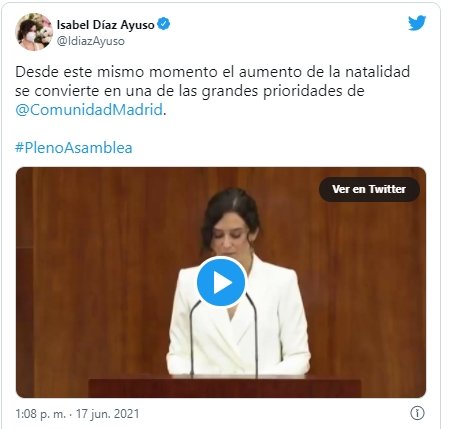Click the dark lectern at video bottom

point(225,388)
